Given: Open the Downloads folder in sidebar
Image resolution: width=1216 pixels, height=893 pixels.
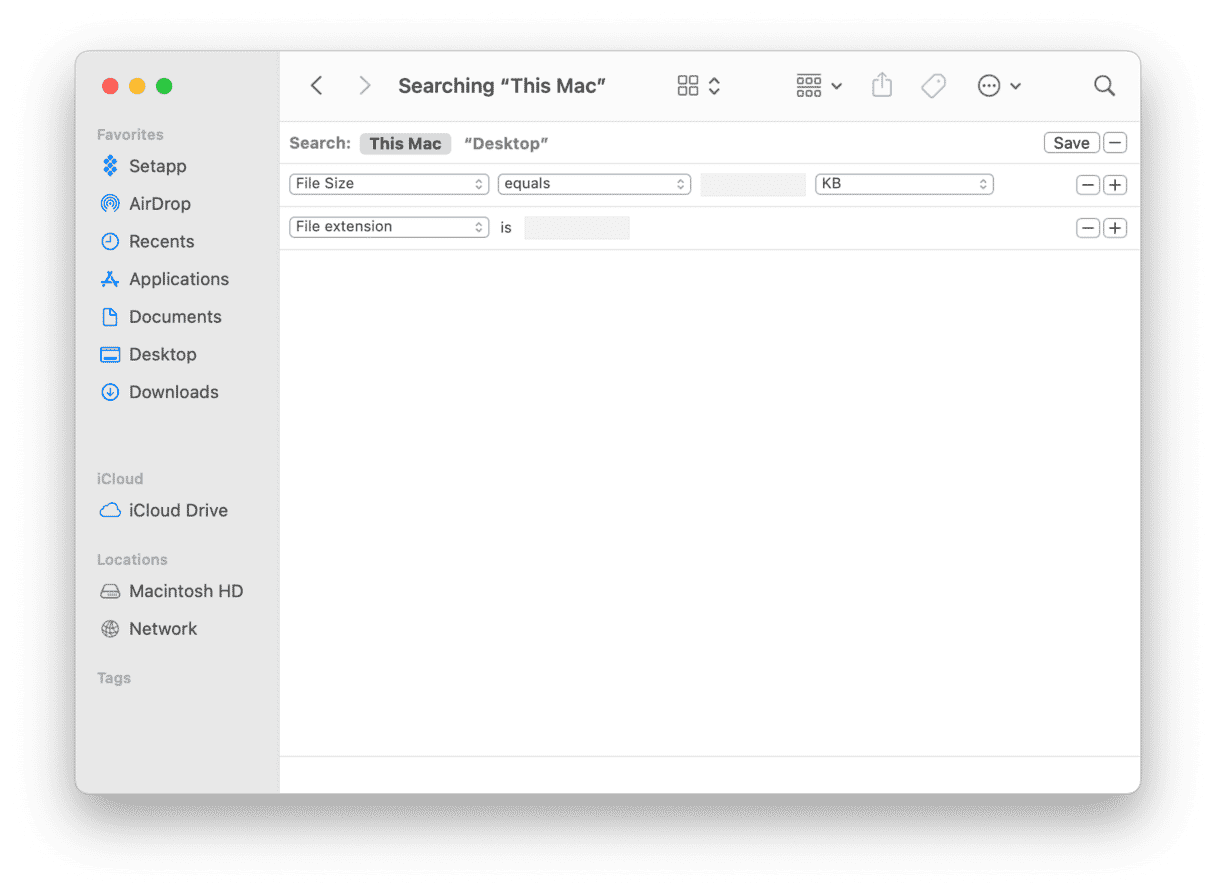Looking at the screenshot, I should click(x=174, y=392).
